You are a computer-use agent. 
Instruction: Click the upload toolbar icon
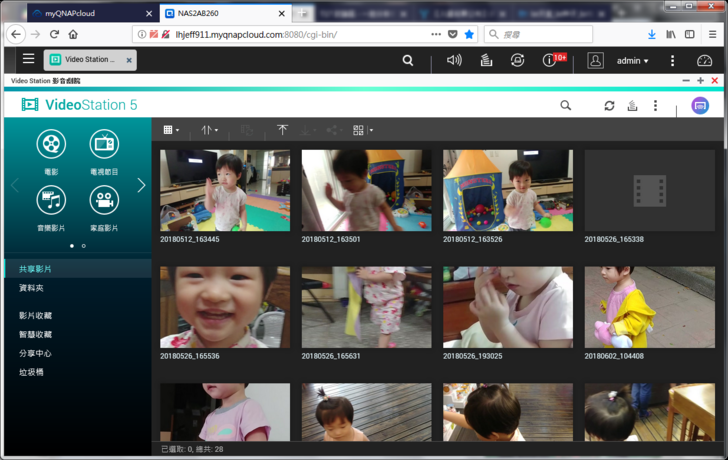pos(282,130)
